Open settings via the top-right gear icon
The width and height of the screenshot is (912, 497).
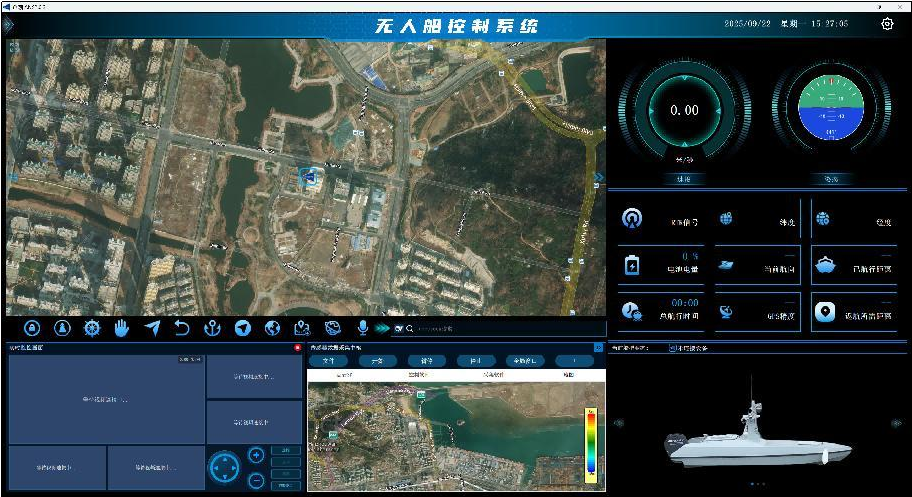click(887, 24)
